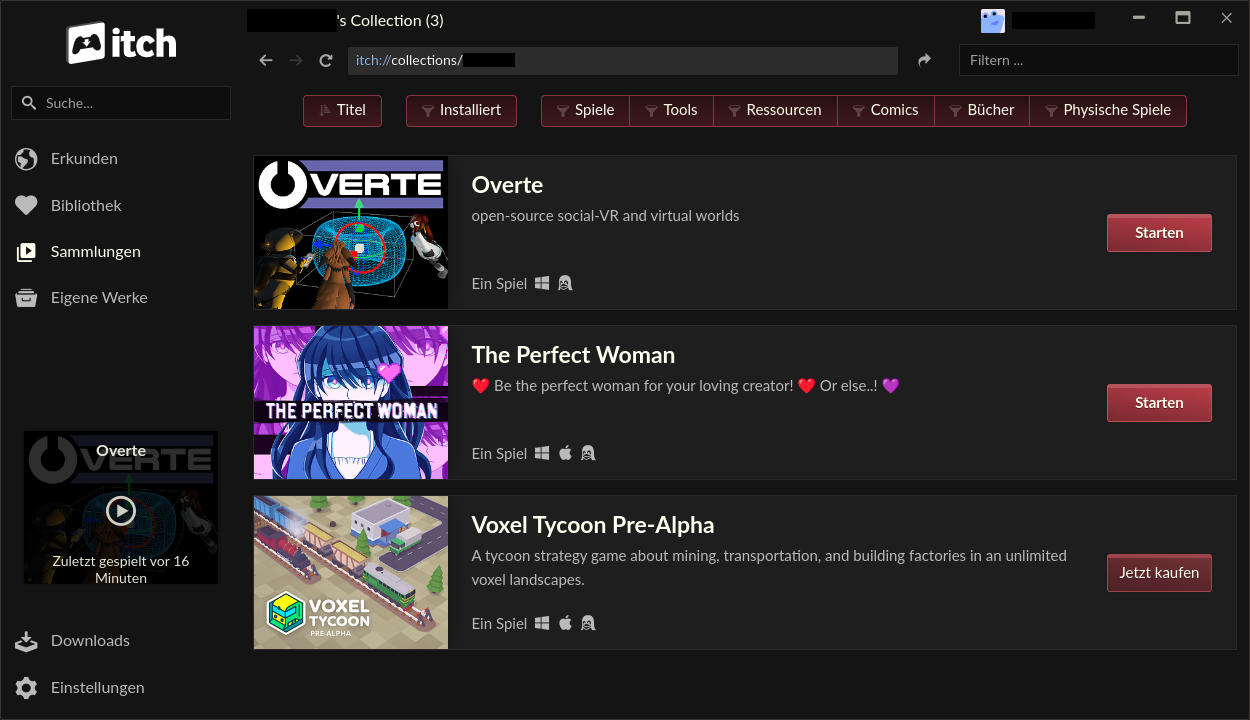
Task: Click the Erkunden globe icon
Action: [26, 159]
